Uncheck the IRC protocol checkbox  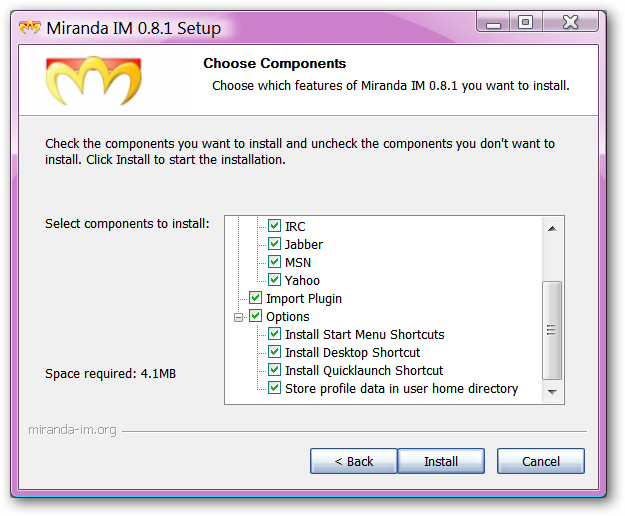click(x=274, y=226)
